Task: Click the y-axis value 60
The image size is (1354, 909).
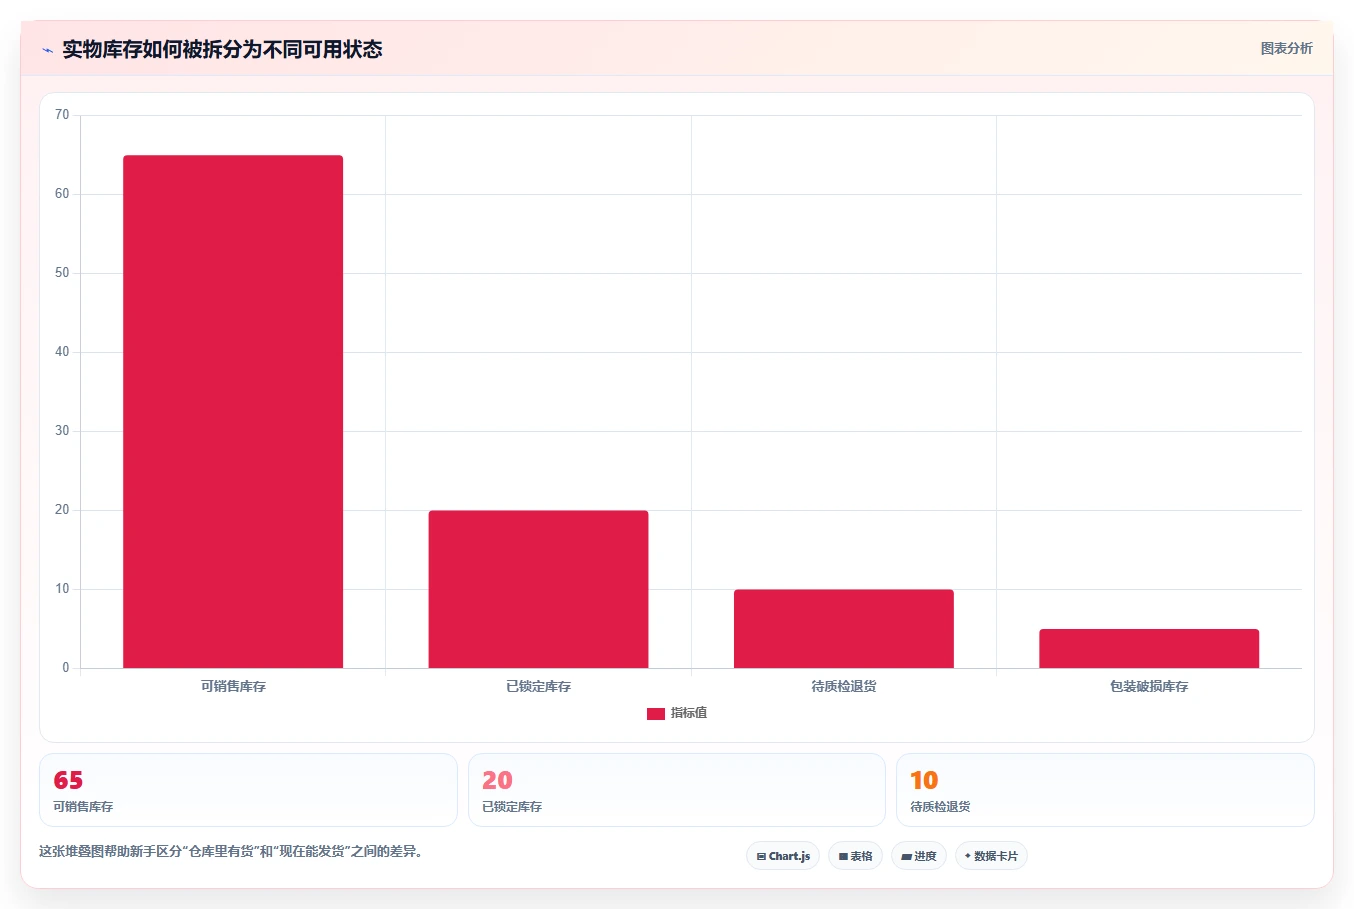Action: (x=62, y=194)
